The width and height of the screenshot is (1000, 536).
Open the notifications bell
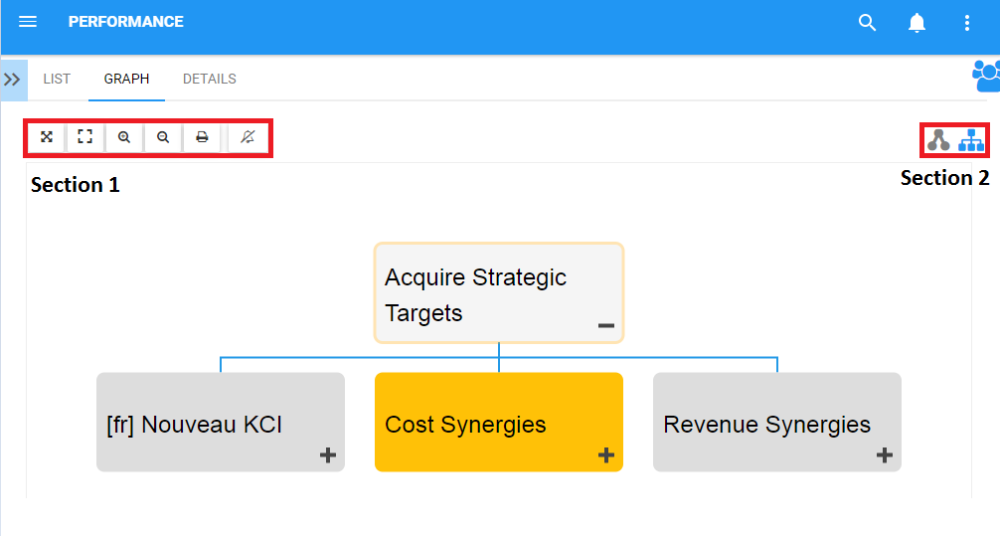pyautogui.click(x=917, y=23)
